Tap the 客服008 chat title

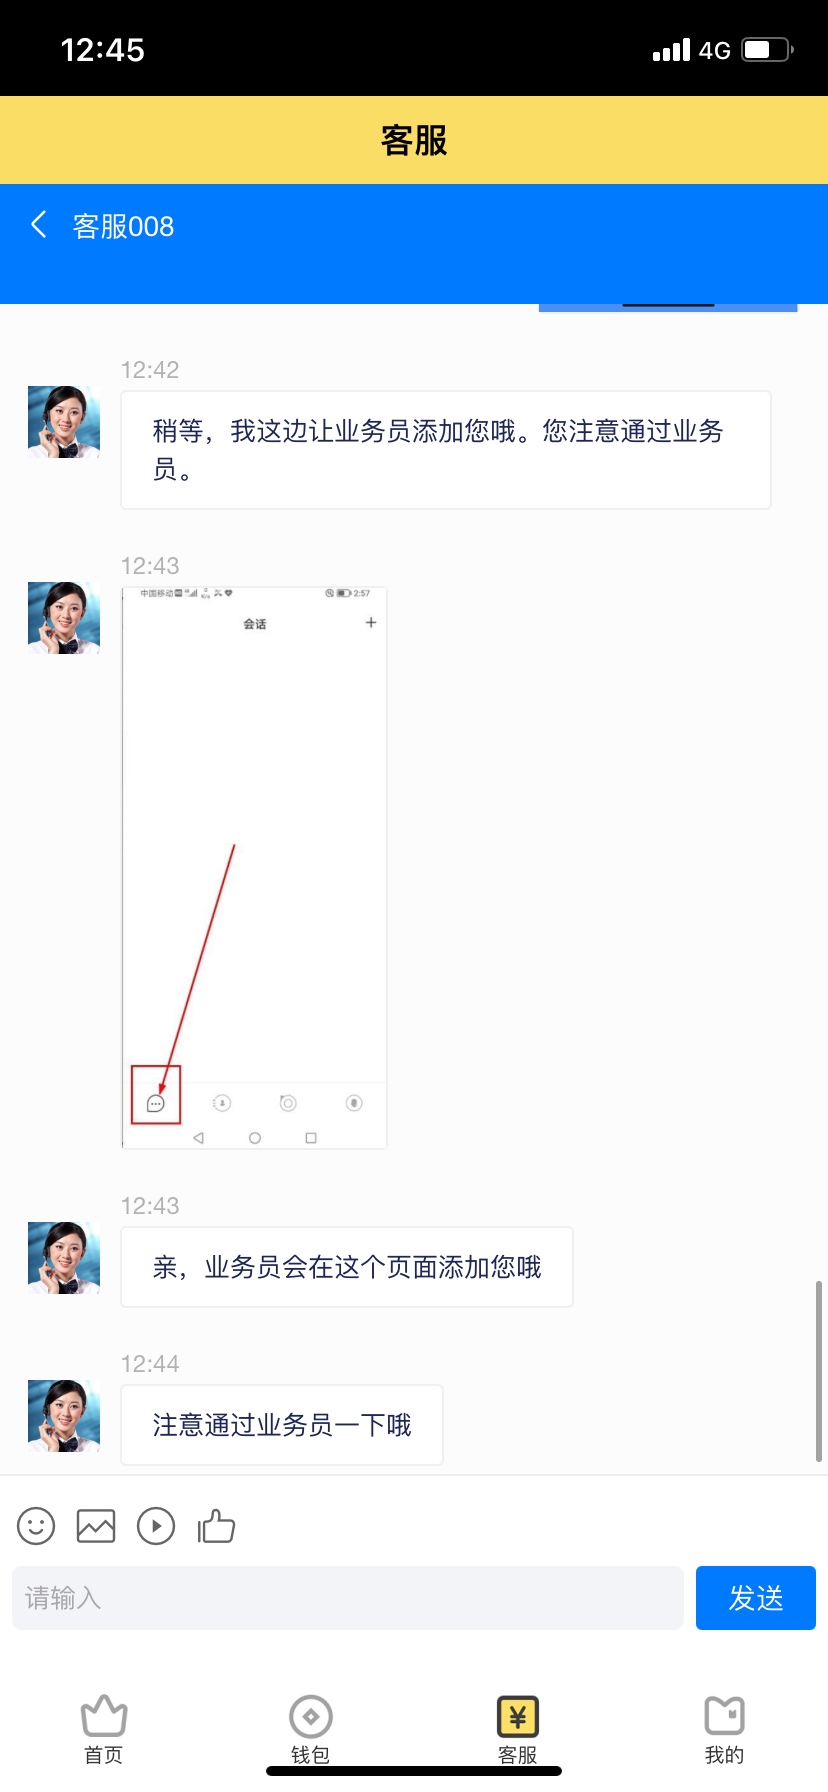click(x=123, y=226)
